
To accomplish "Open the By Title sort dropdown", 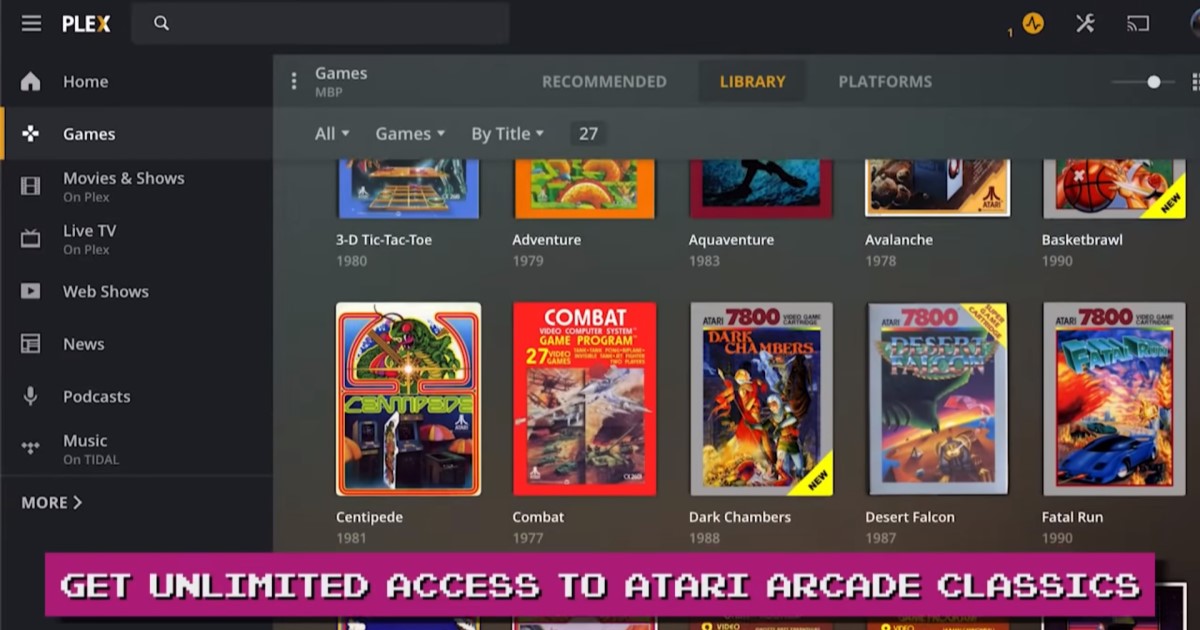I will click(x=507, y=134).
